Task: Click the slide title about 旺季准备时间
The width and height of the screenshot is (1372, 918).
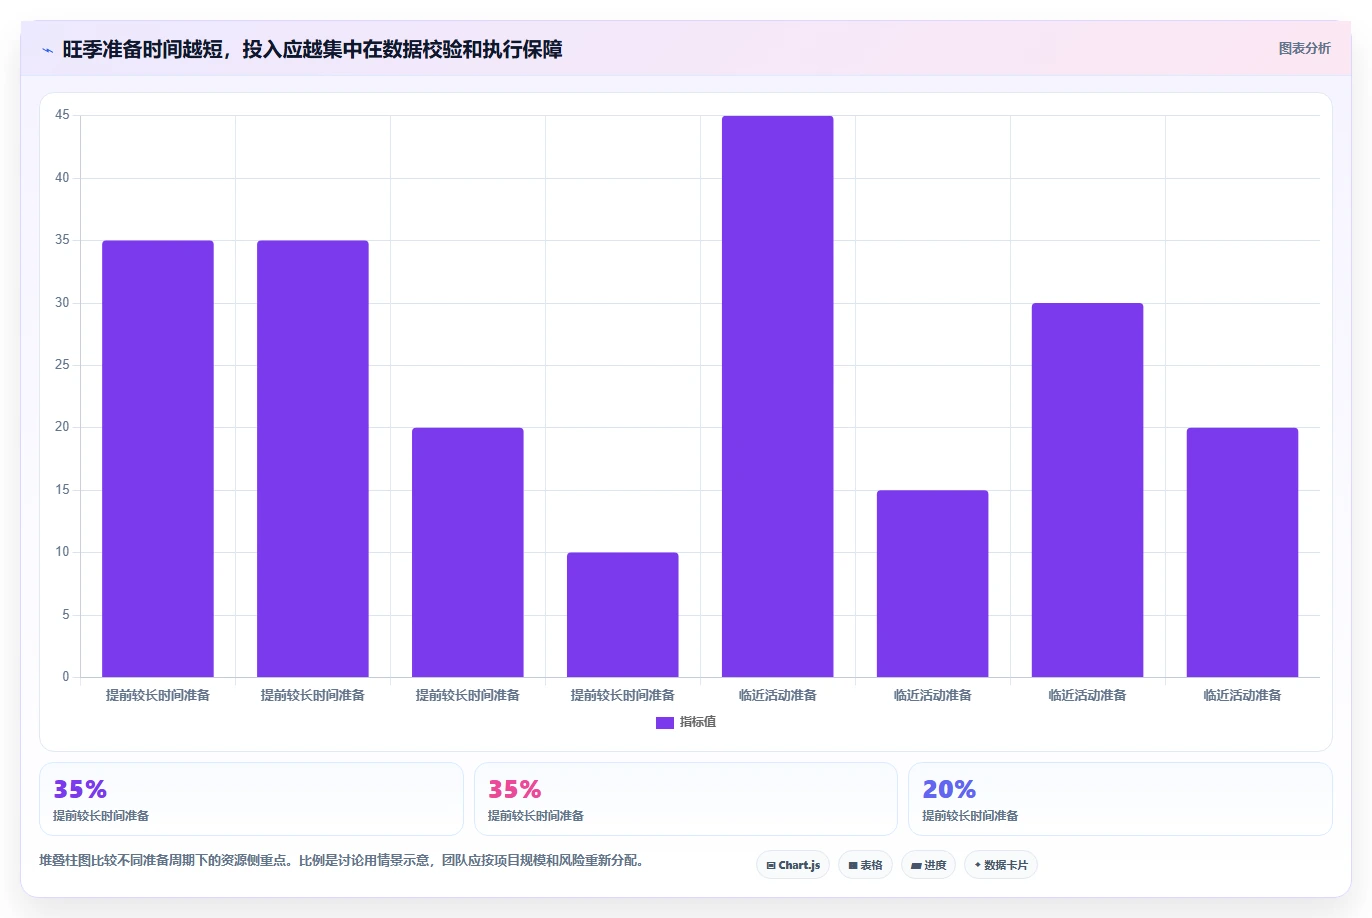Action: 312,49
